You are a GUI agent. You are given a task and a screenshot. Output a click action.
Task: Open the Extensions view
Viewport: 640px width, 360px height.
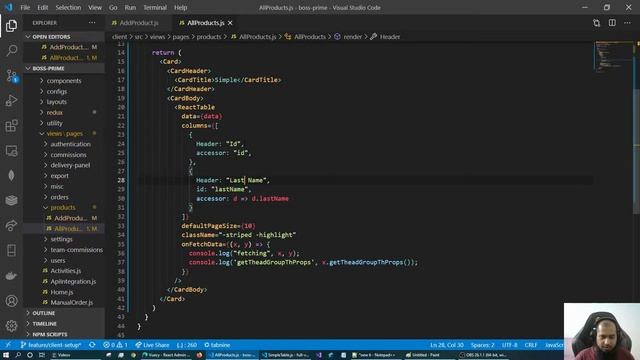point(11,126)
